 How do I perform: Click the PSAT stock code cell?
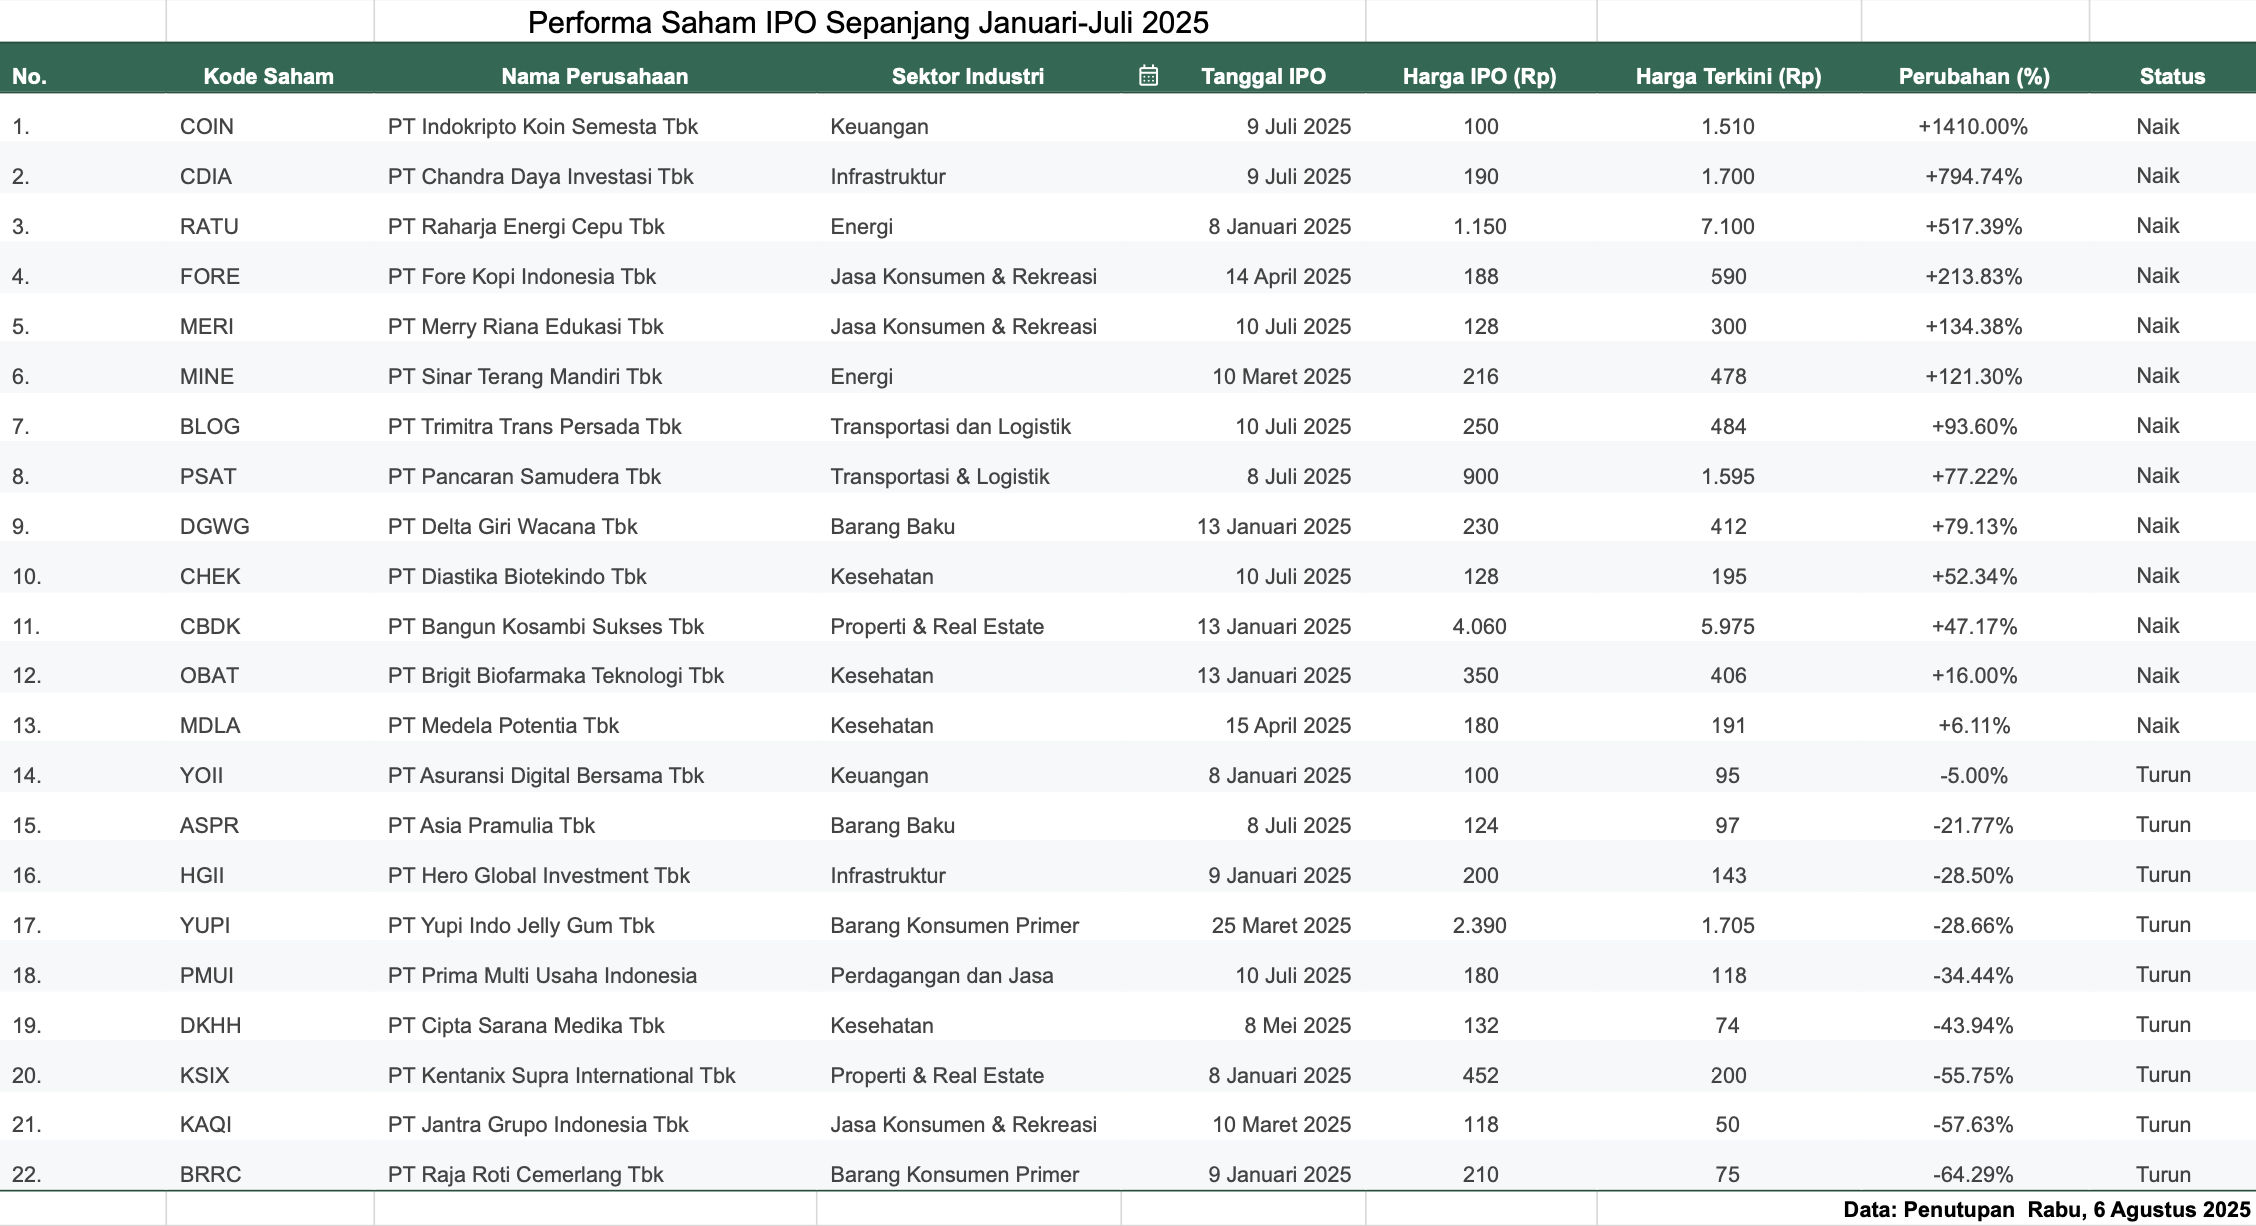(208, 476)
